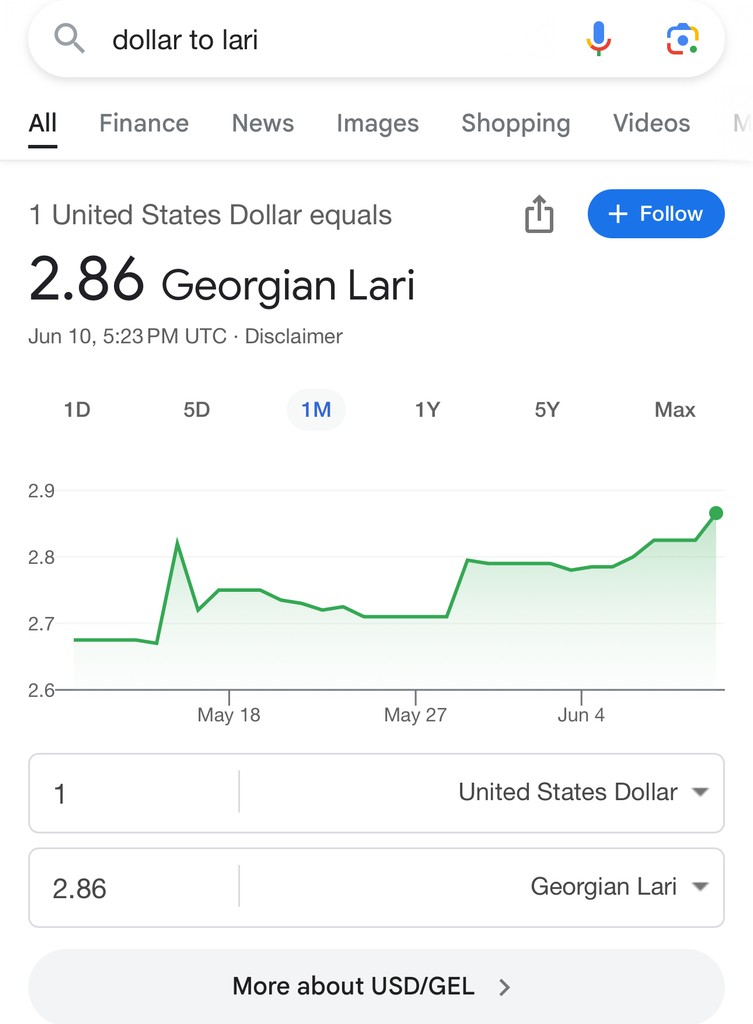Select the 1D chart range
This screenshot has width=753, height=1024.
[76, 409]
